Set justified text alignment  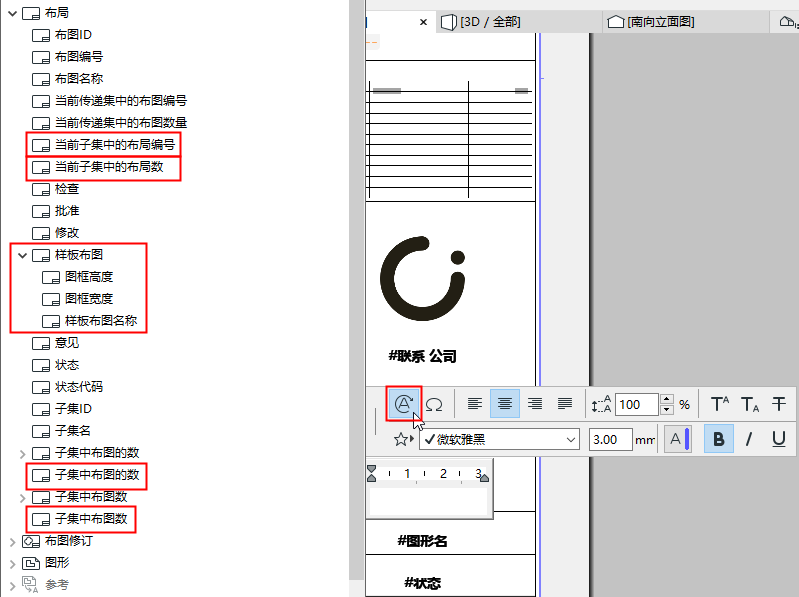pyautogui.click(x=565, y=404)
